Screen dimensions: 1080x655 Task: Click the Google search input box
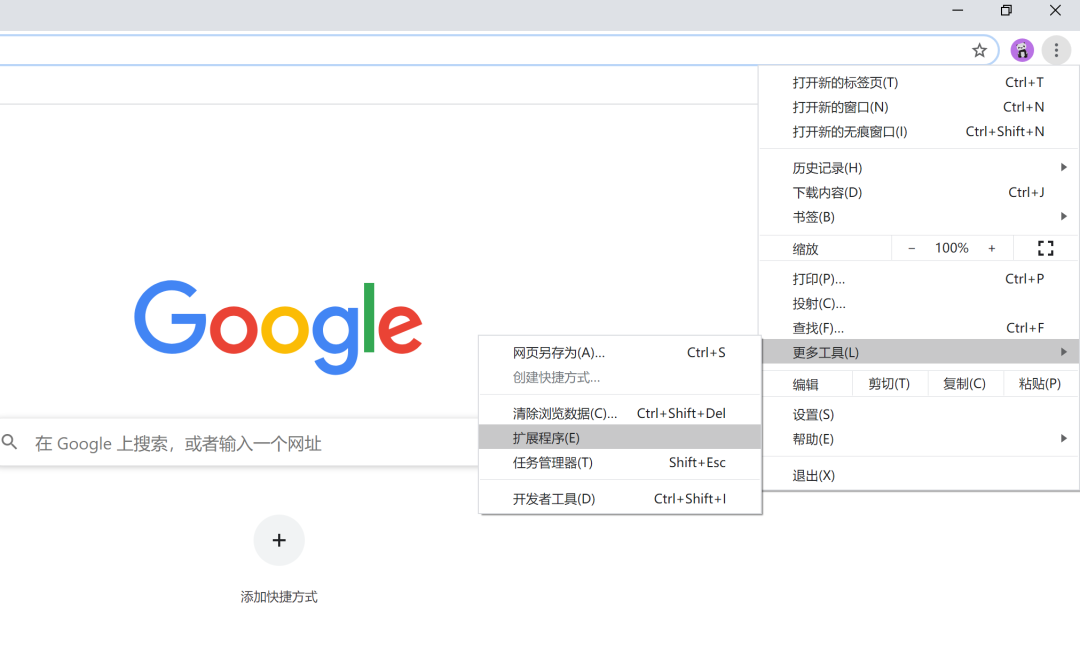(x=239, y=443)
